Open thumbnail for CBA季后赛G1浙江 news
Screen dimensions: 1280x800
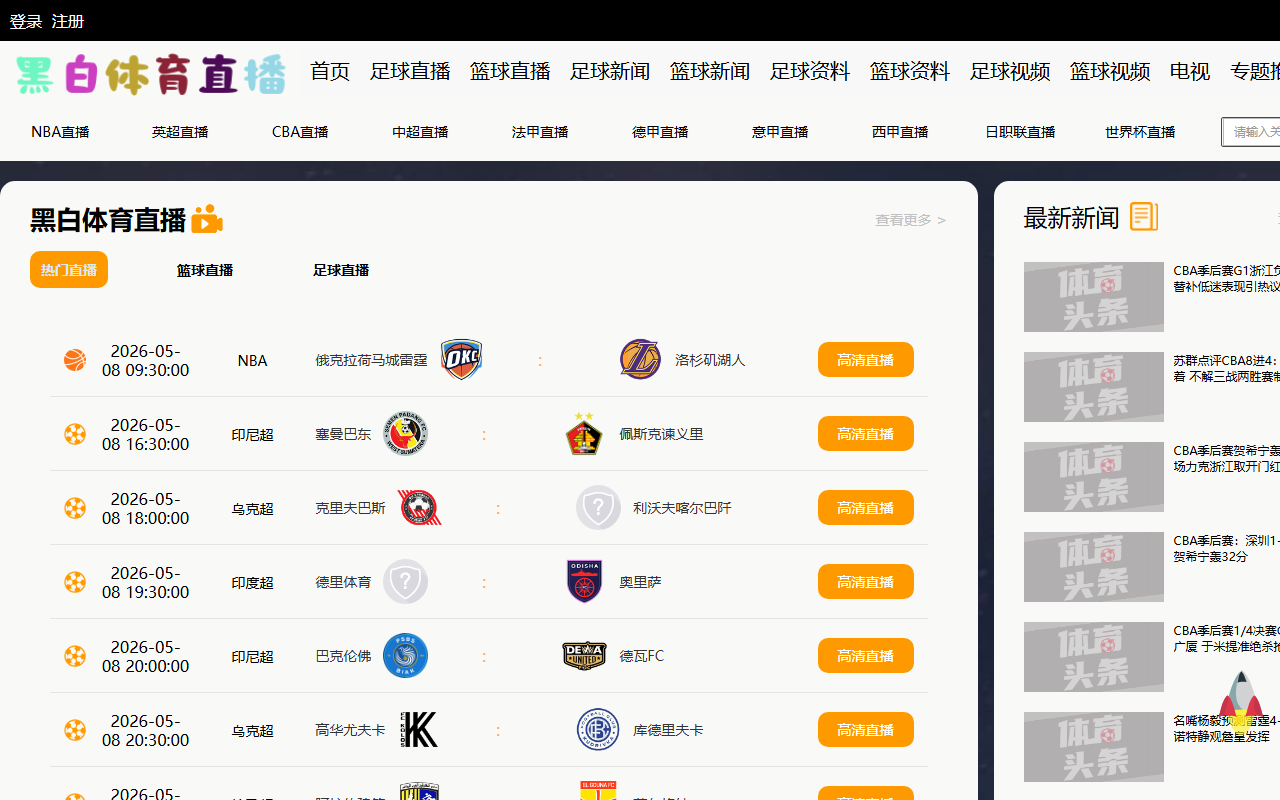click(x=1094, y=297)
